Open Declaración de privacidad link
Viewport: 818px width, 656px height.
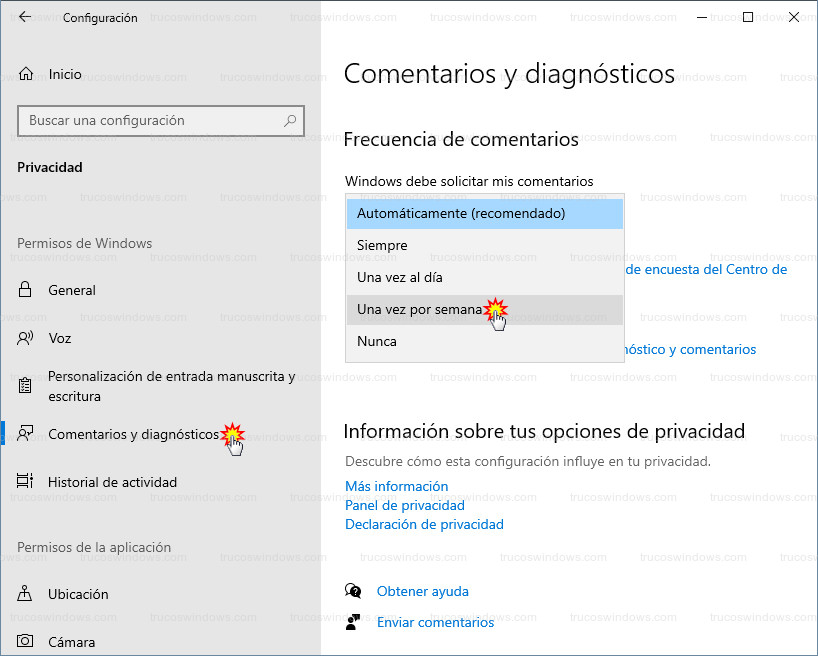tap(424, 524)
